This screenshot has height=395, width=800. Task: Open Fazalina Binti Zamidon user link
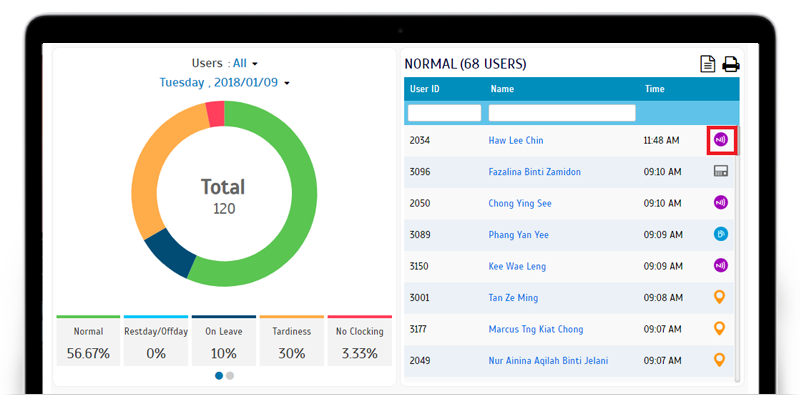tap(535, 172)
